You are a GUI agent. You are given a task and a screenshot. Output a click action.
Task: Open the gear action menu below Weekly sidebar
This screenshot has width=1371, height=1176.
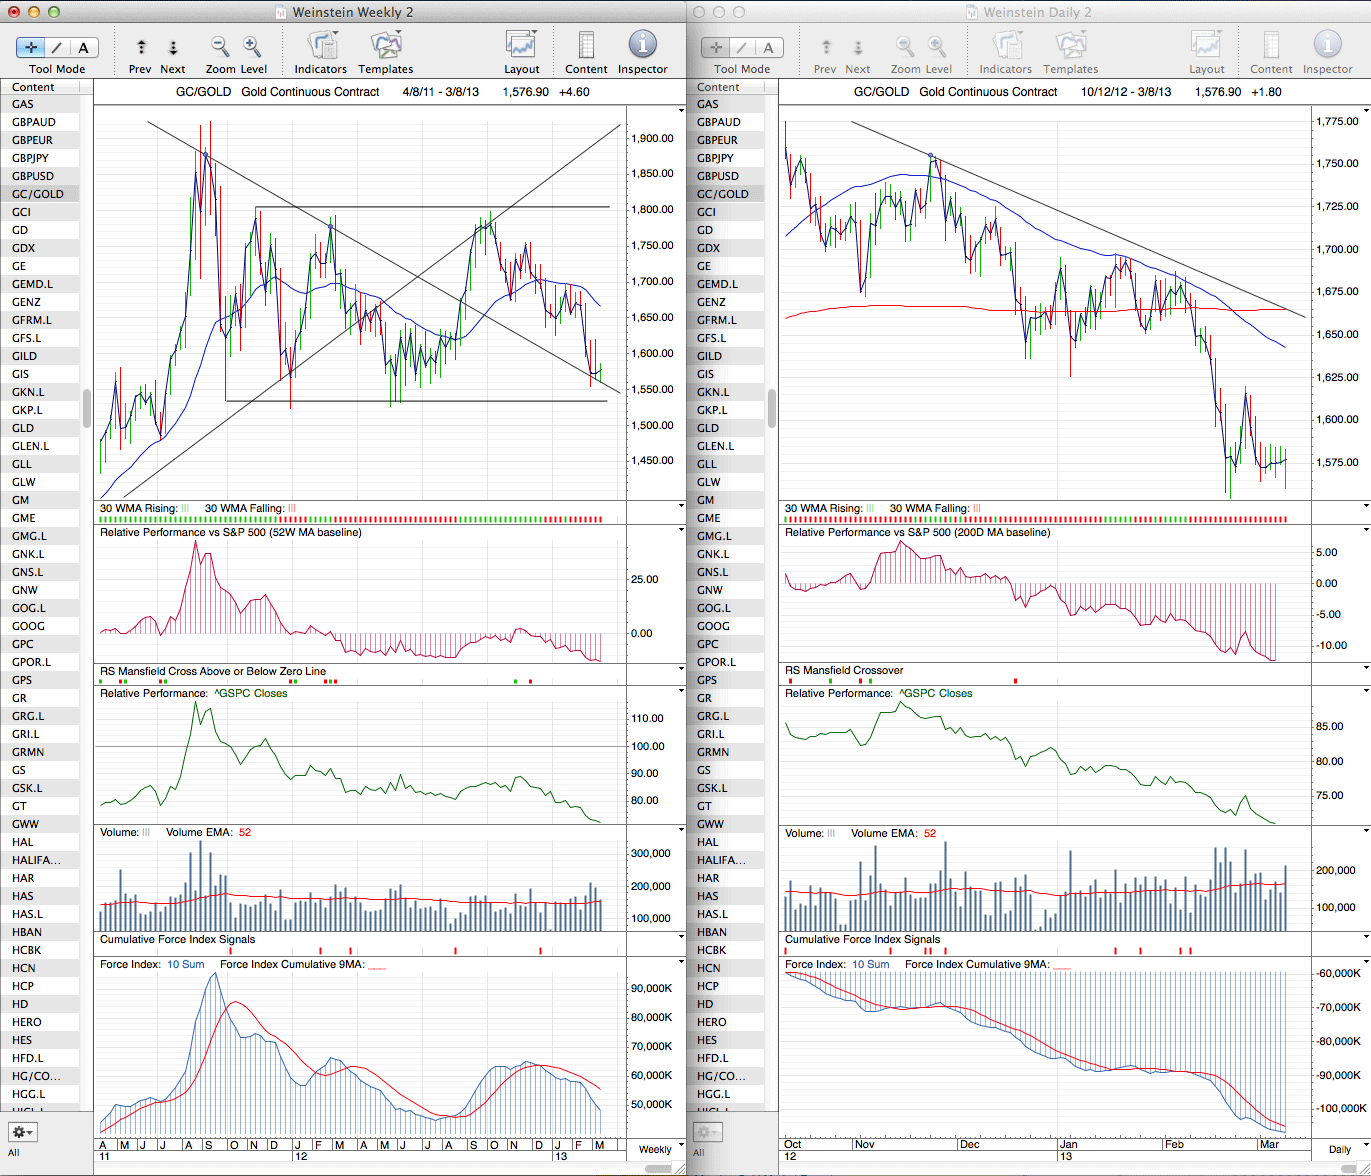pos(22,1132)
